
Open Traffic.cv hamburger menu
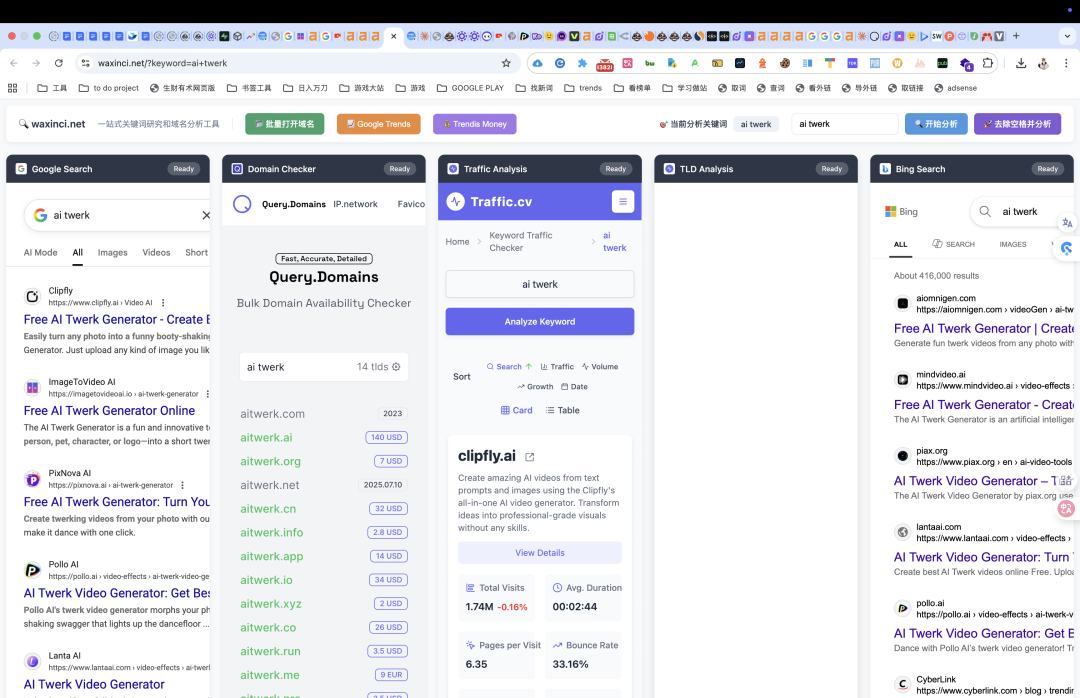pyautogui.click(x=623, y=201)
